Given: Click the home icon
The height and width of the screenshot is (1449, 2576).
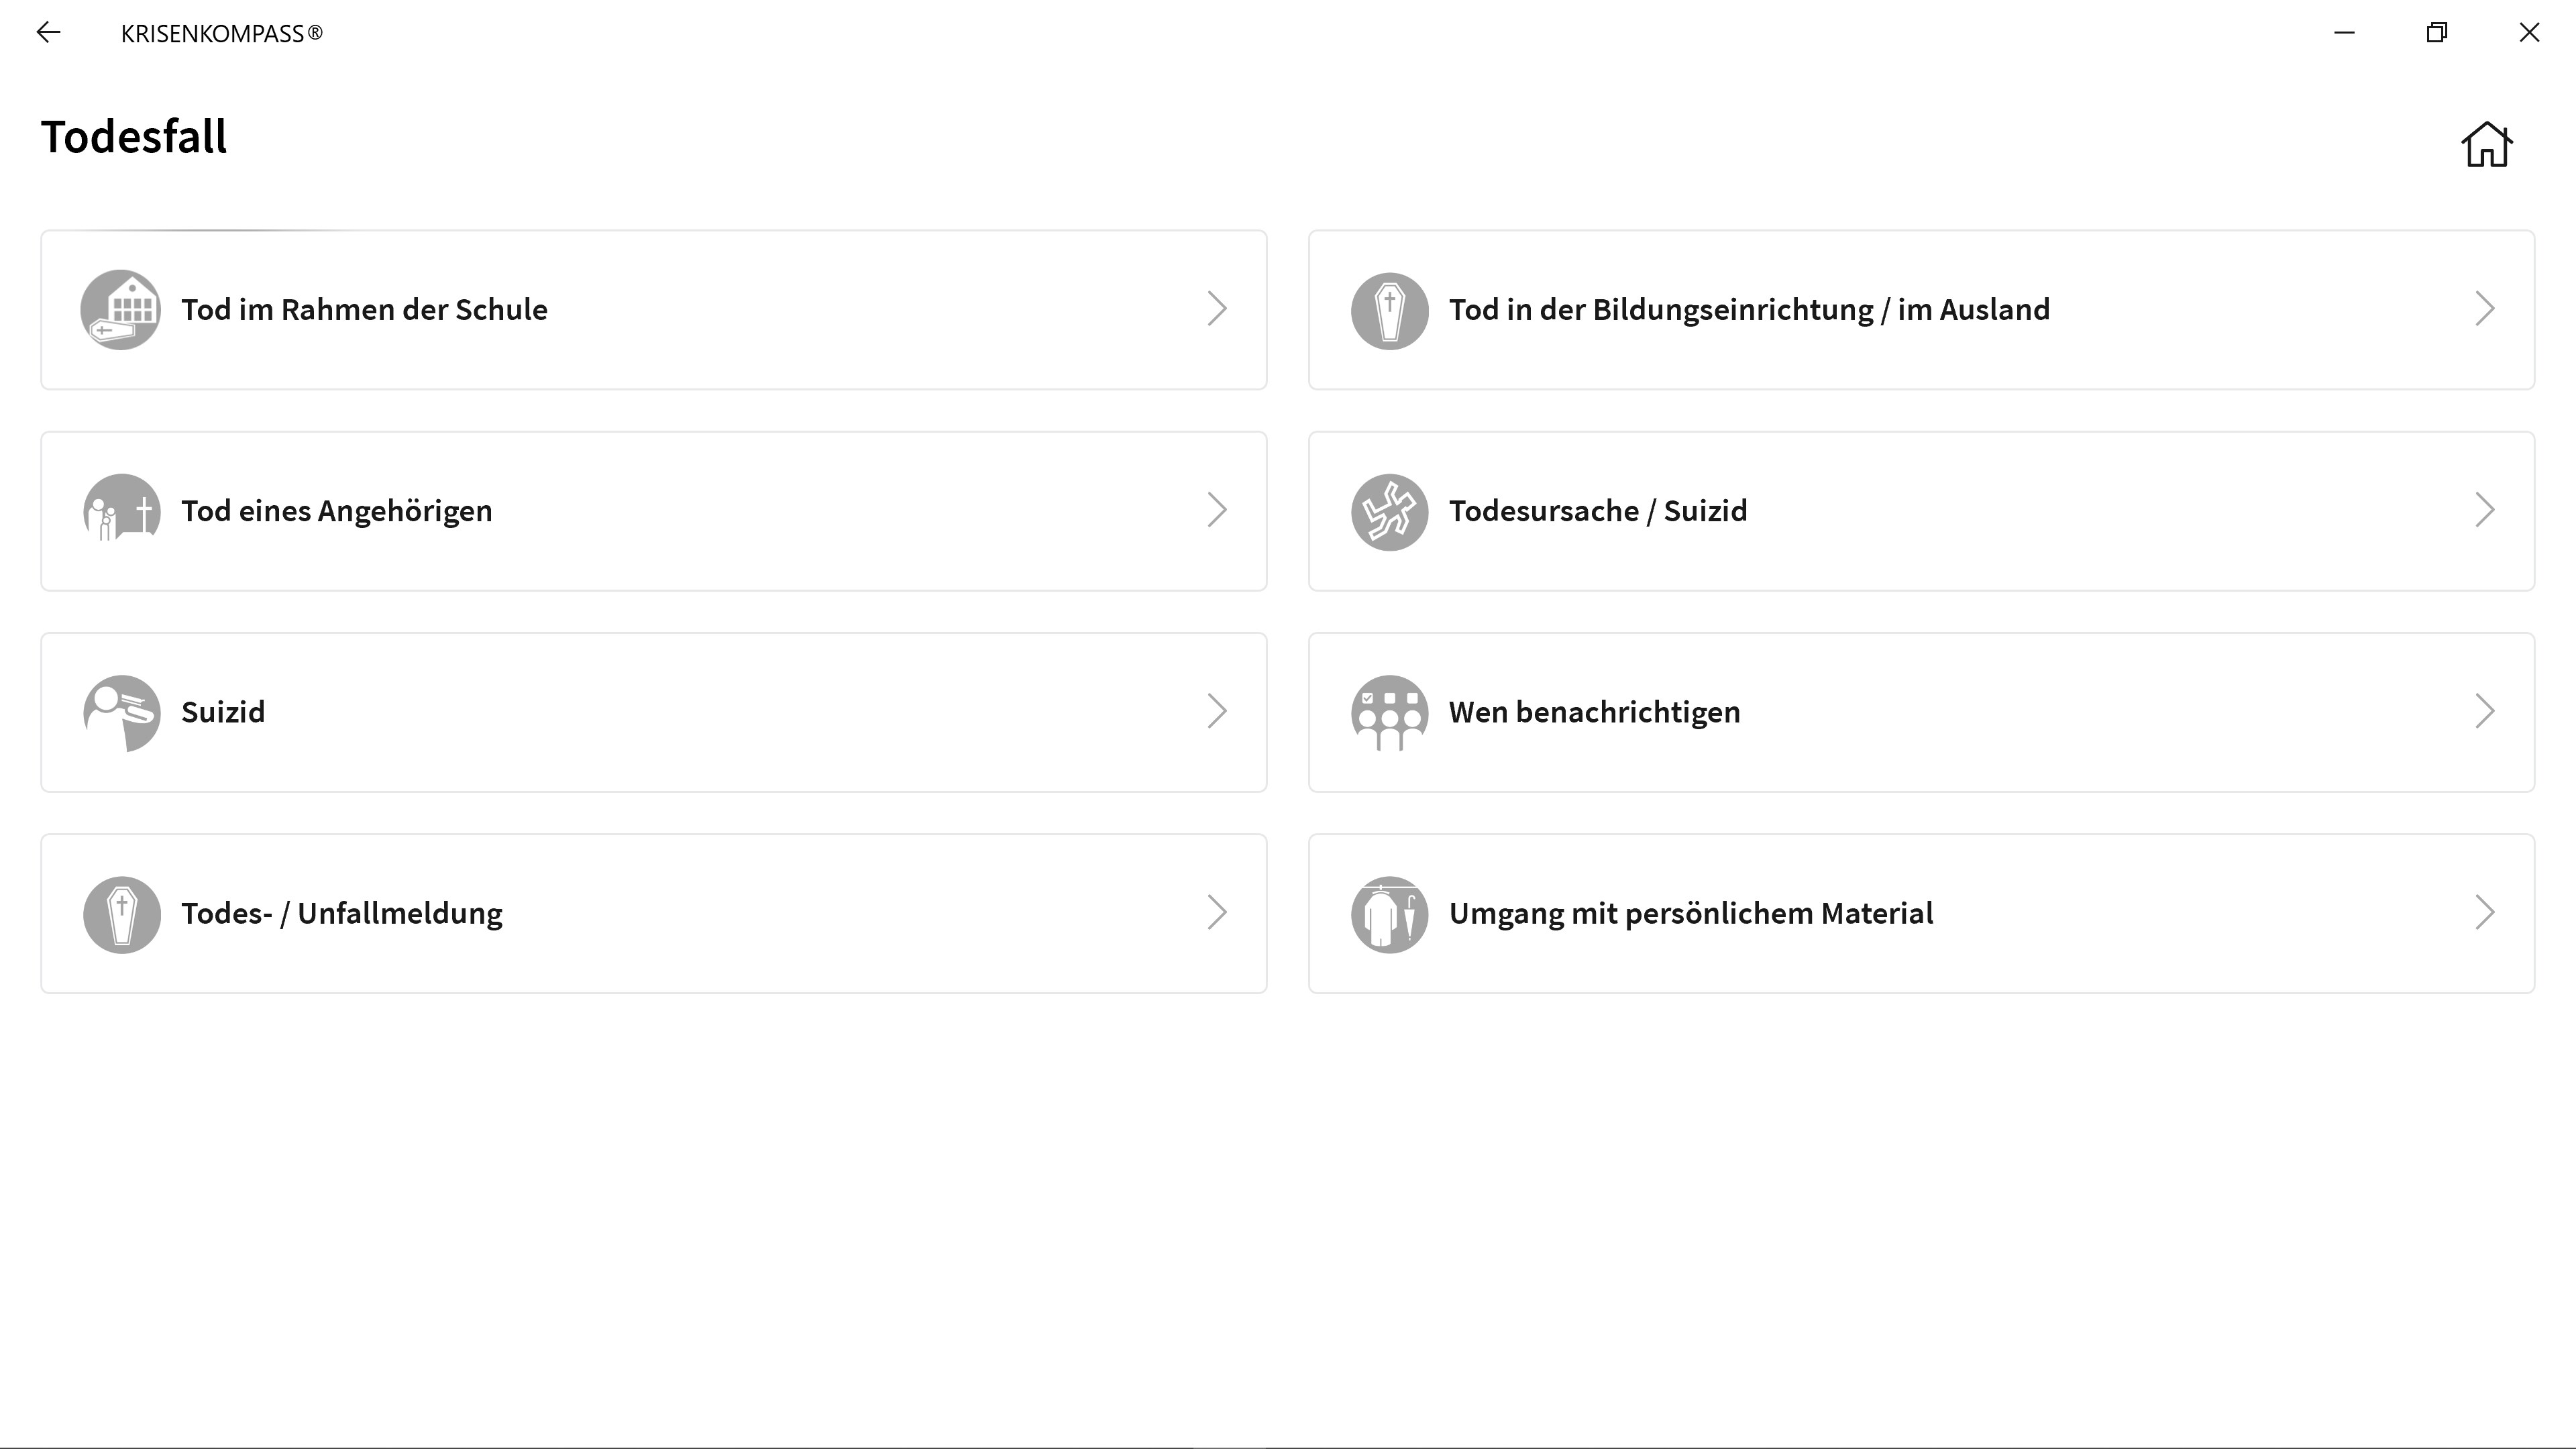Looking at the screenshot, I should coord(2486,145).
